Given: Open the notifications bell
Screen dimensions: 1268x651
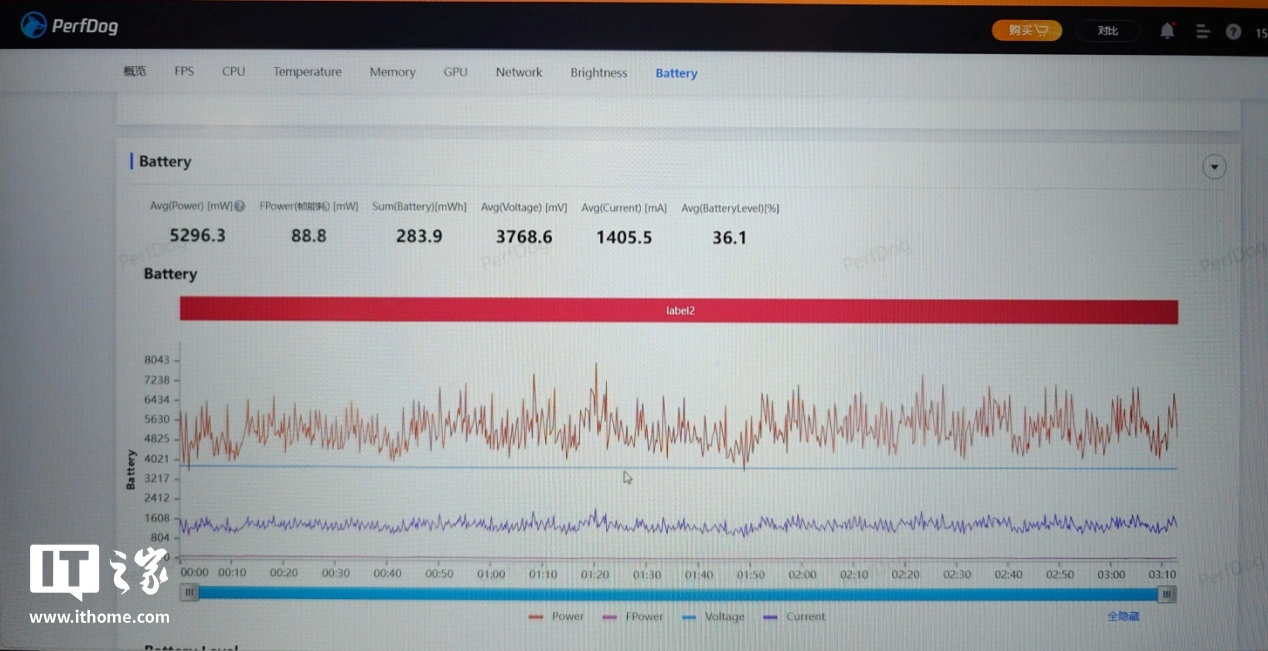Looking at the screenshot, I should 1167,31.
